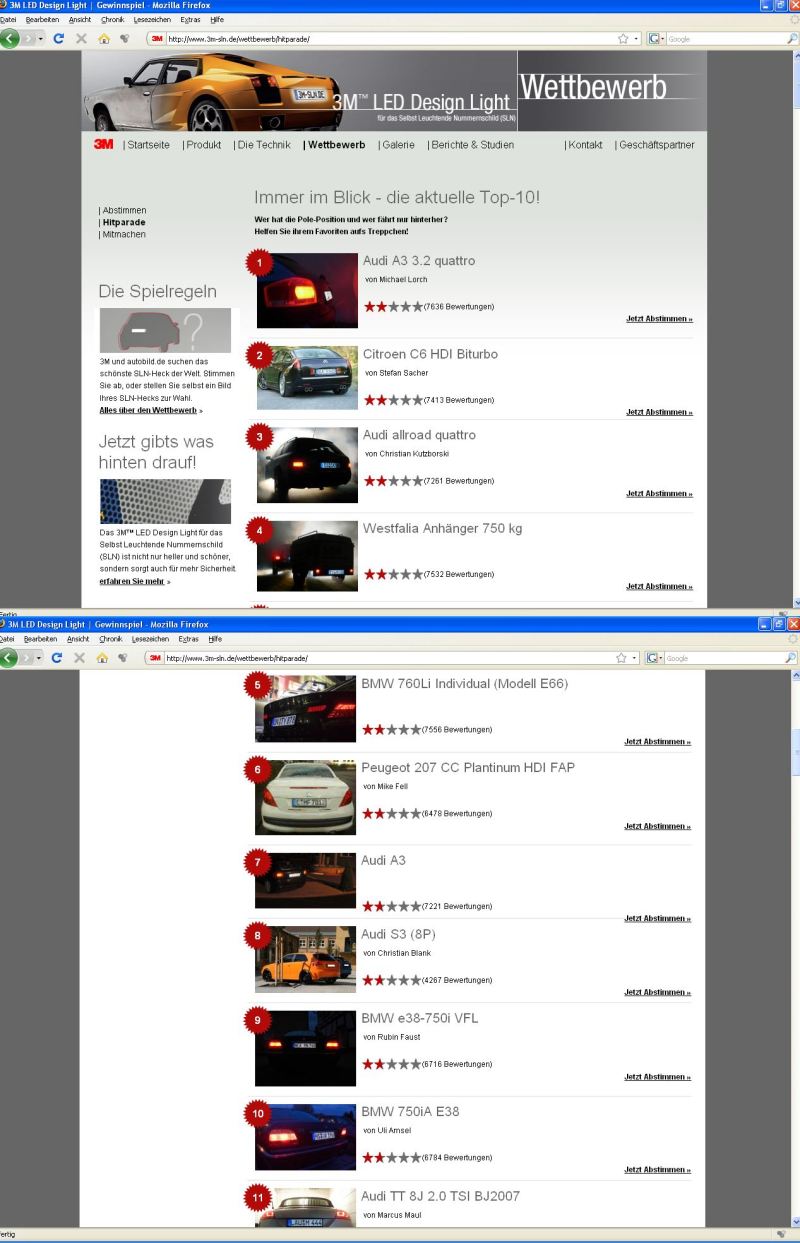
Task: Open the history dropdown arrow in the Top-10 window
Action: pos(39,39)
